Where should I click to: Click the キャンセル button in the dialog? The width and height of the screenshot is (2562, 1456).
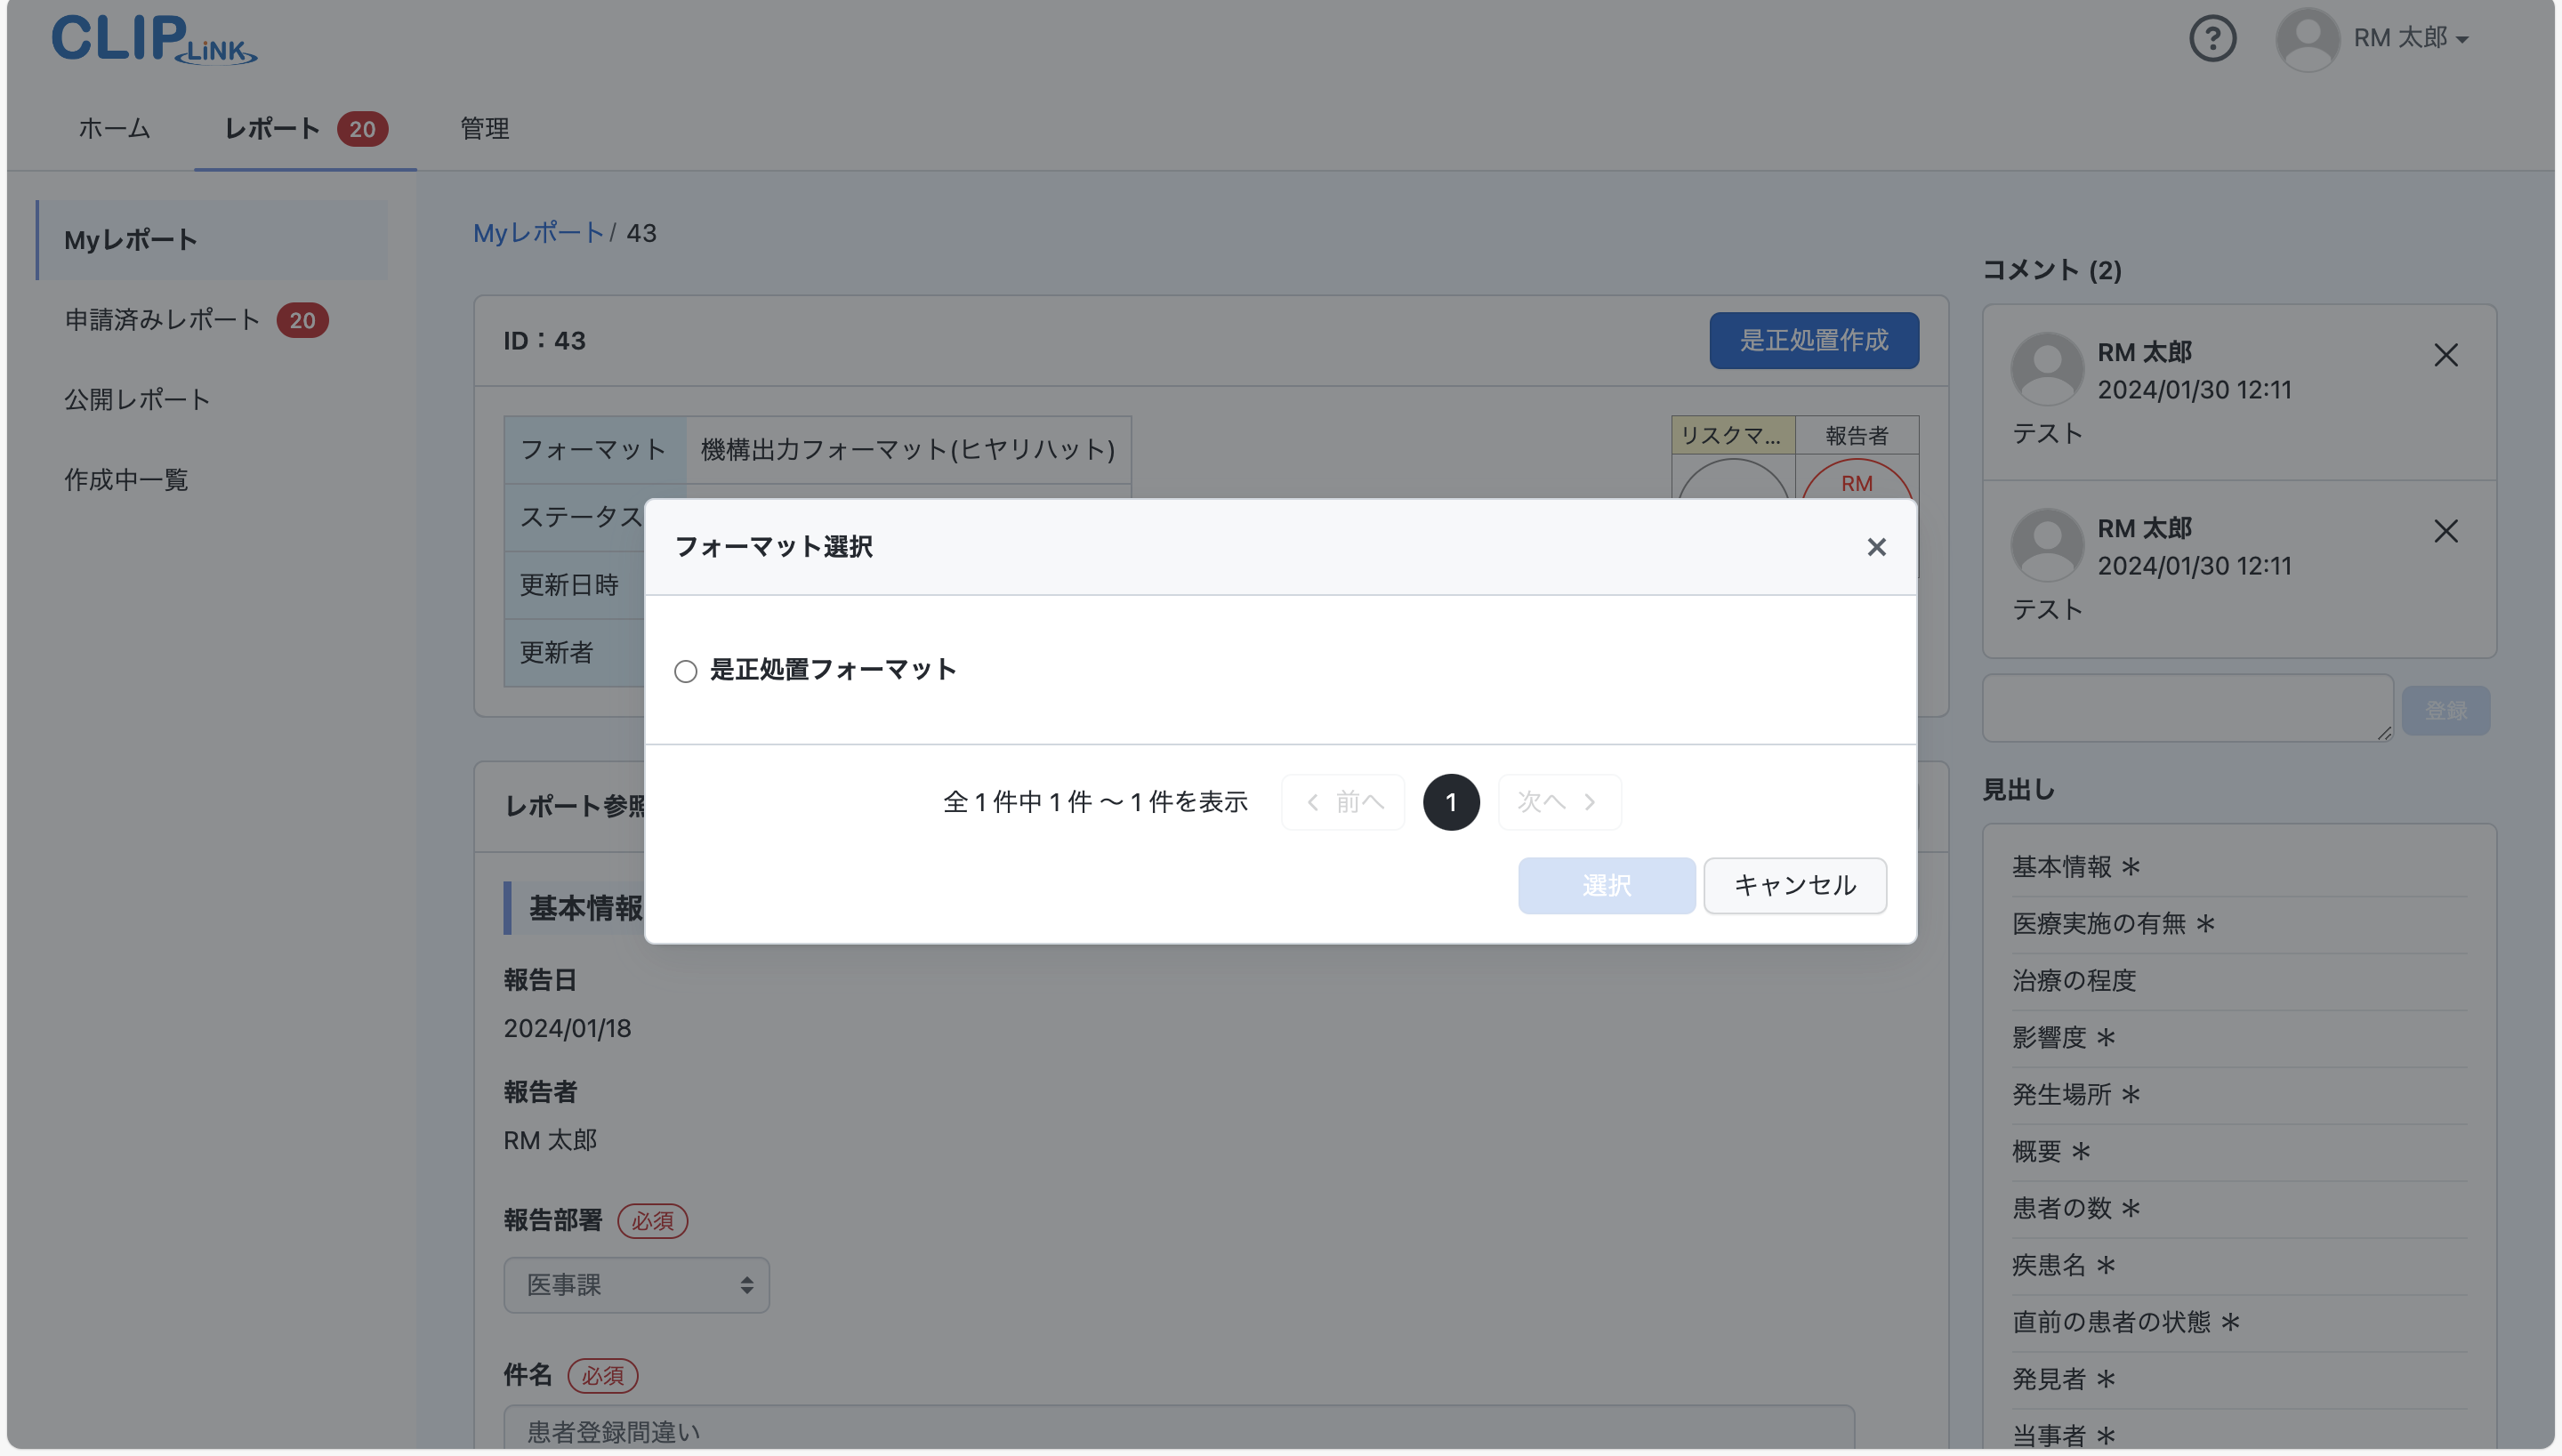(1793, 885)
